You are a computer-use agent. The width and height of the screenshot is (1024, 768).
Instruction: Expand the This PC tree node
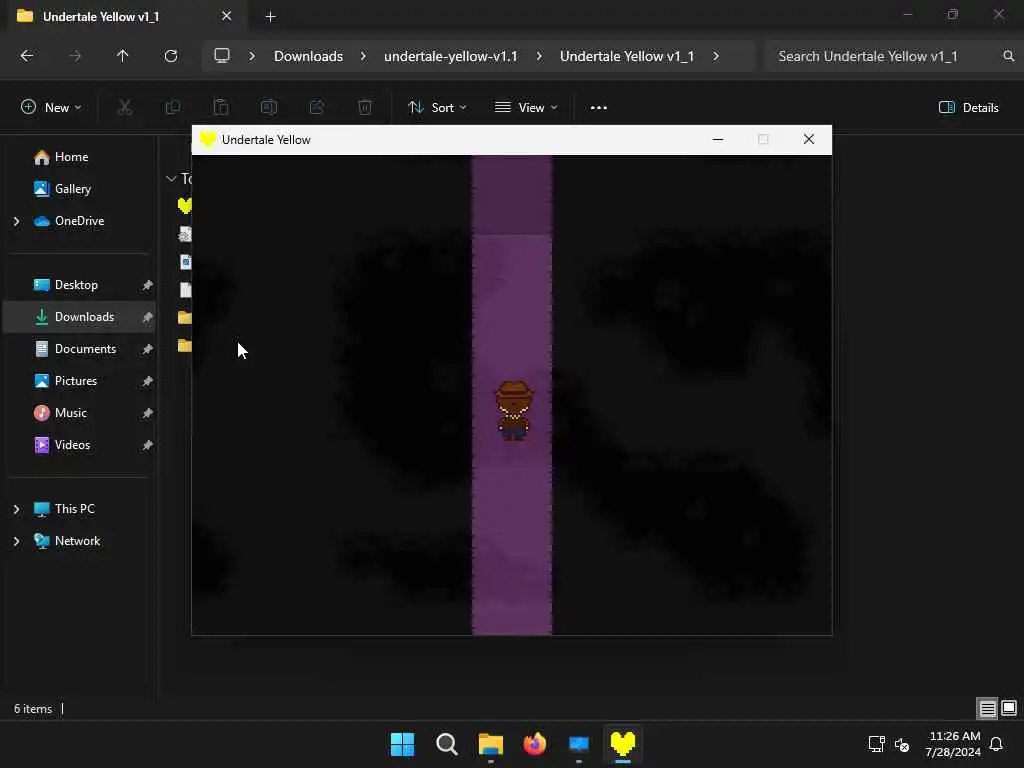[16, 509]
